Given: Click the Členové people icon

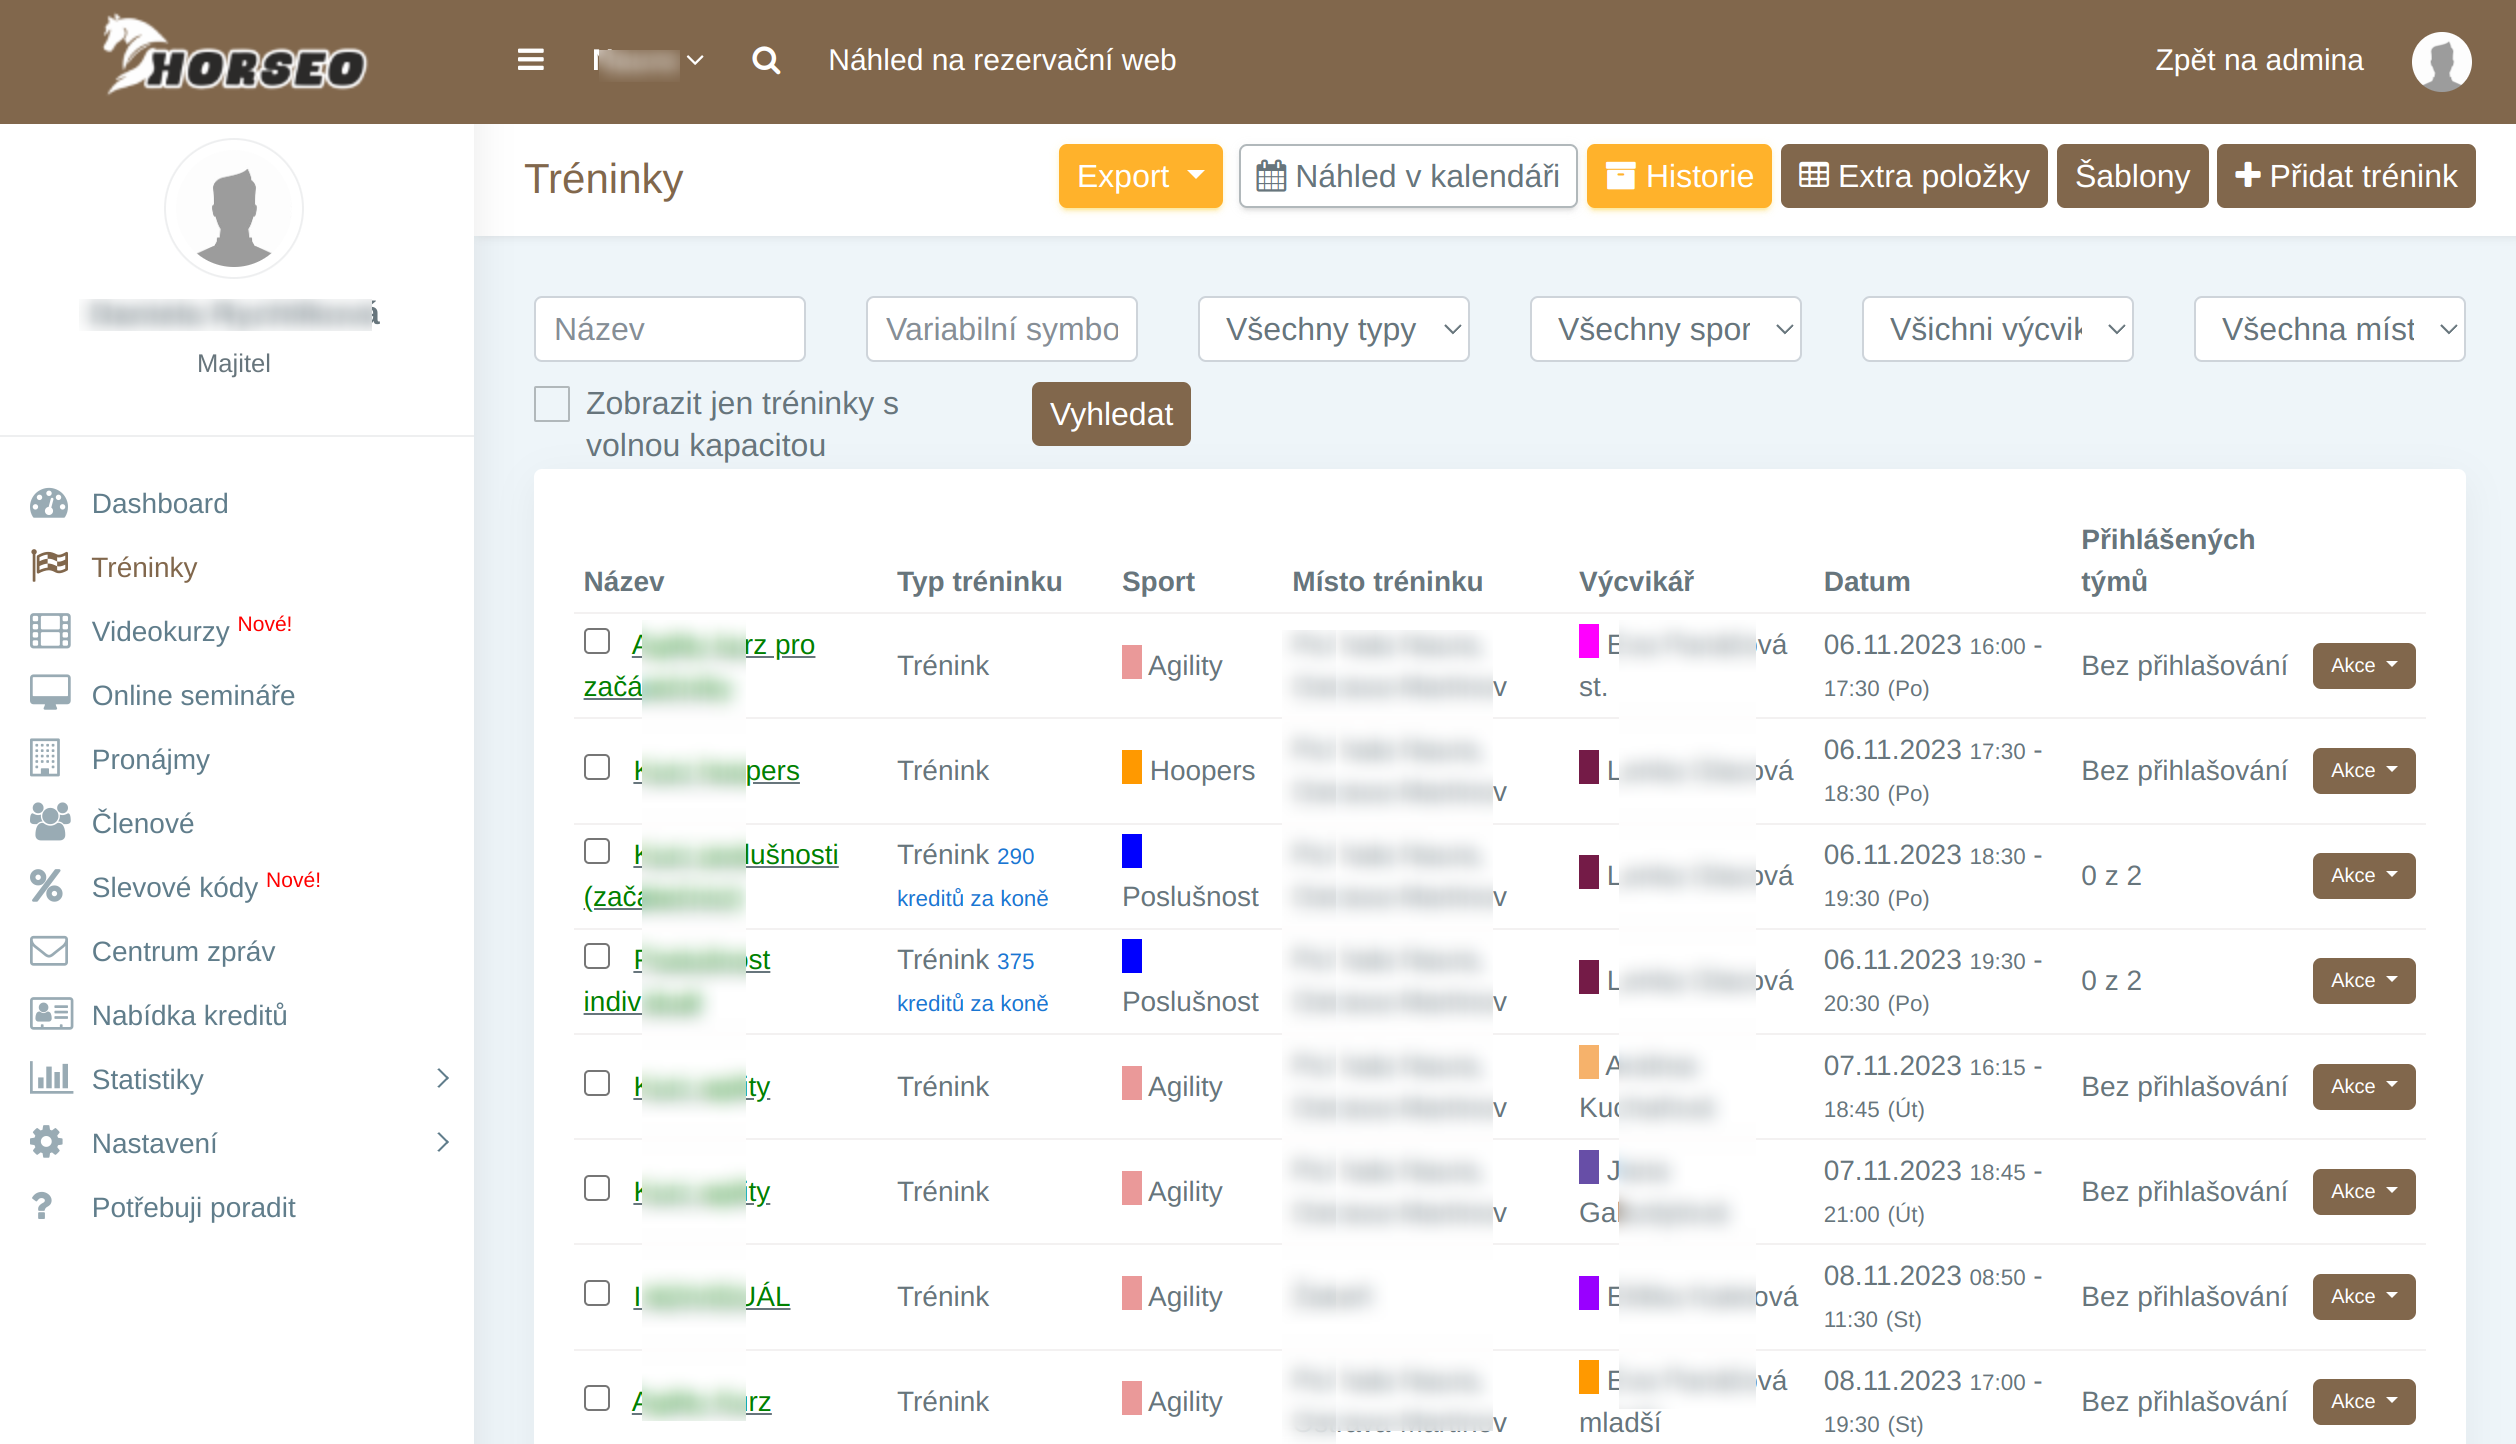Looking at the screenshot, I should [49, 822].
